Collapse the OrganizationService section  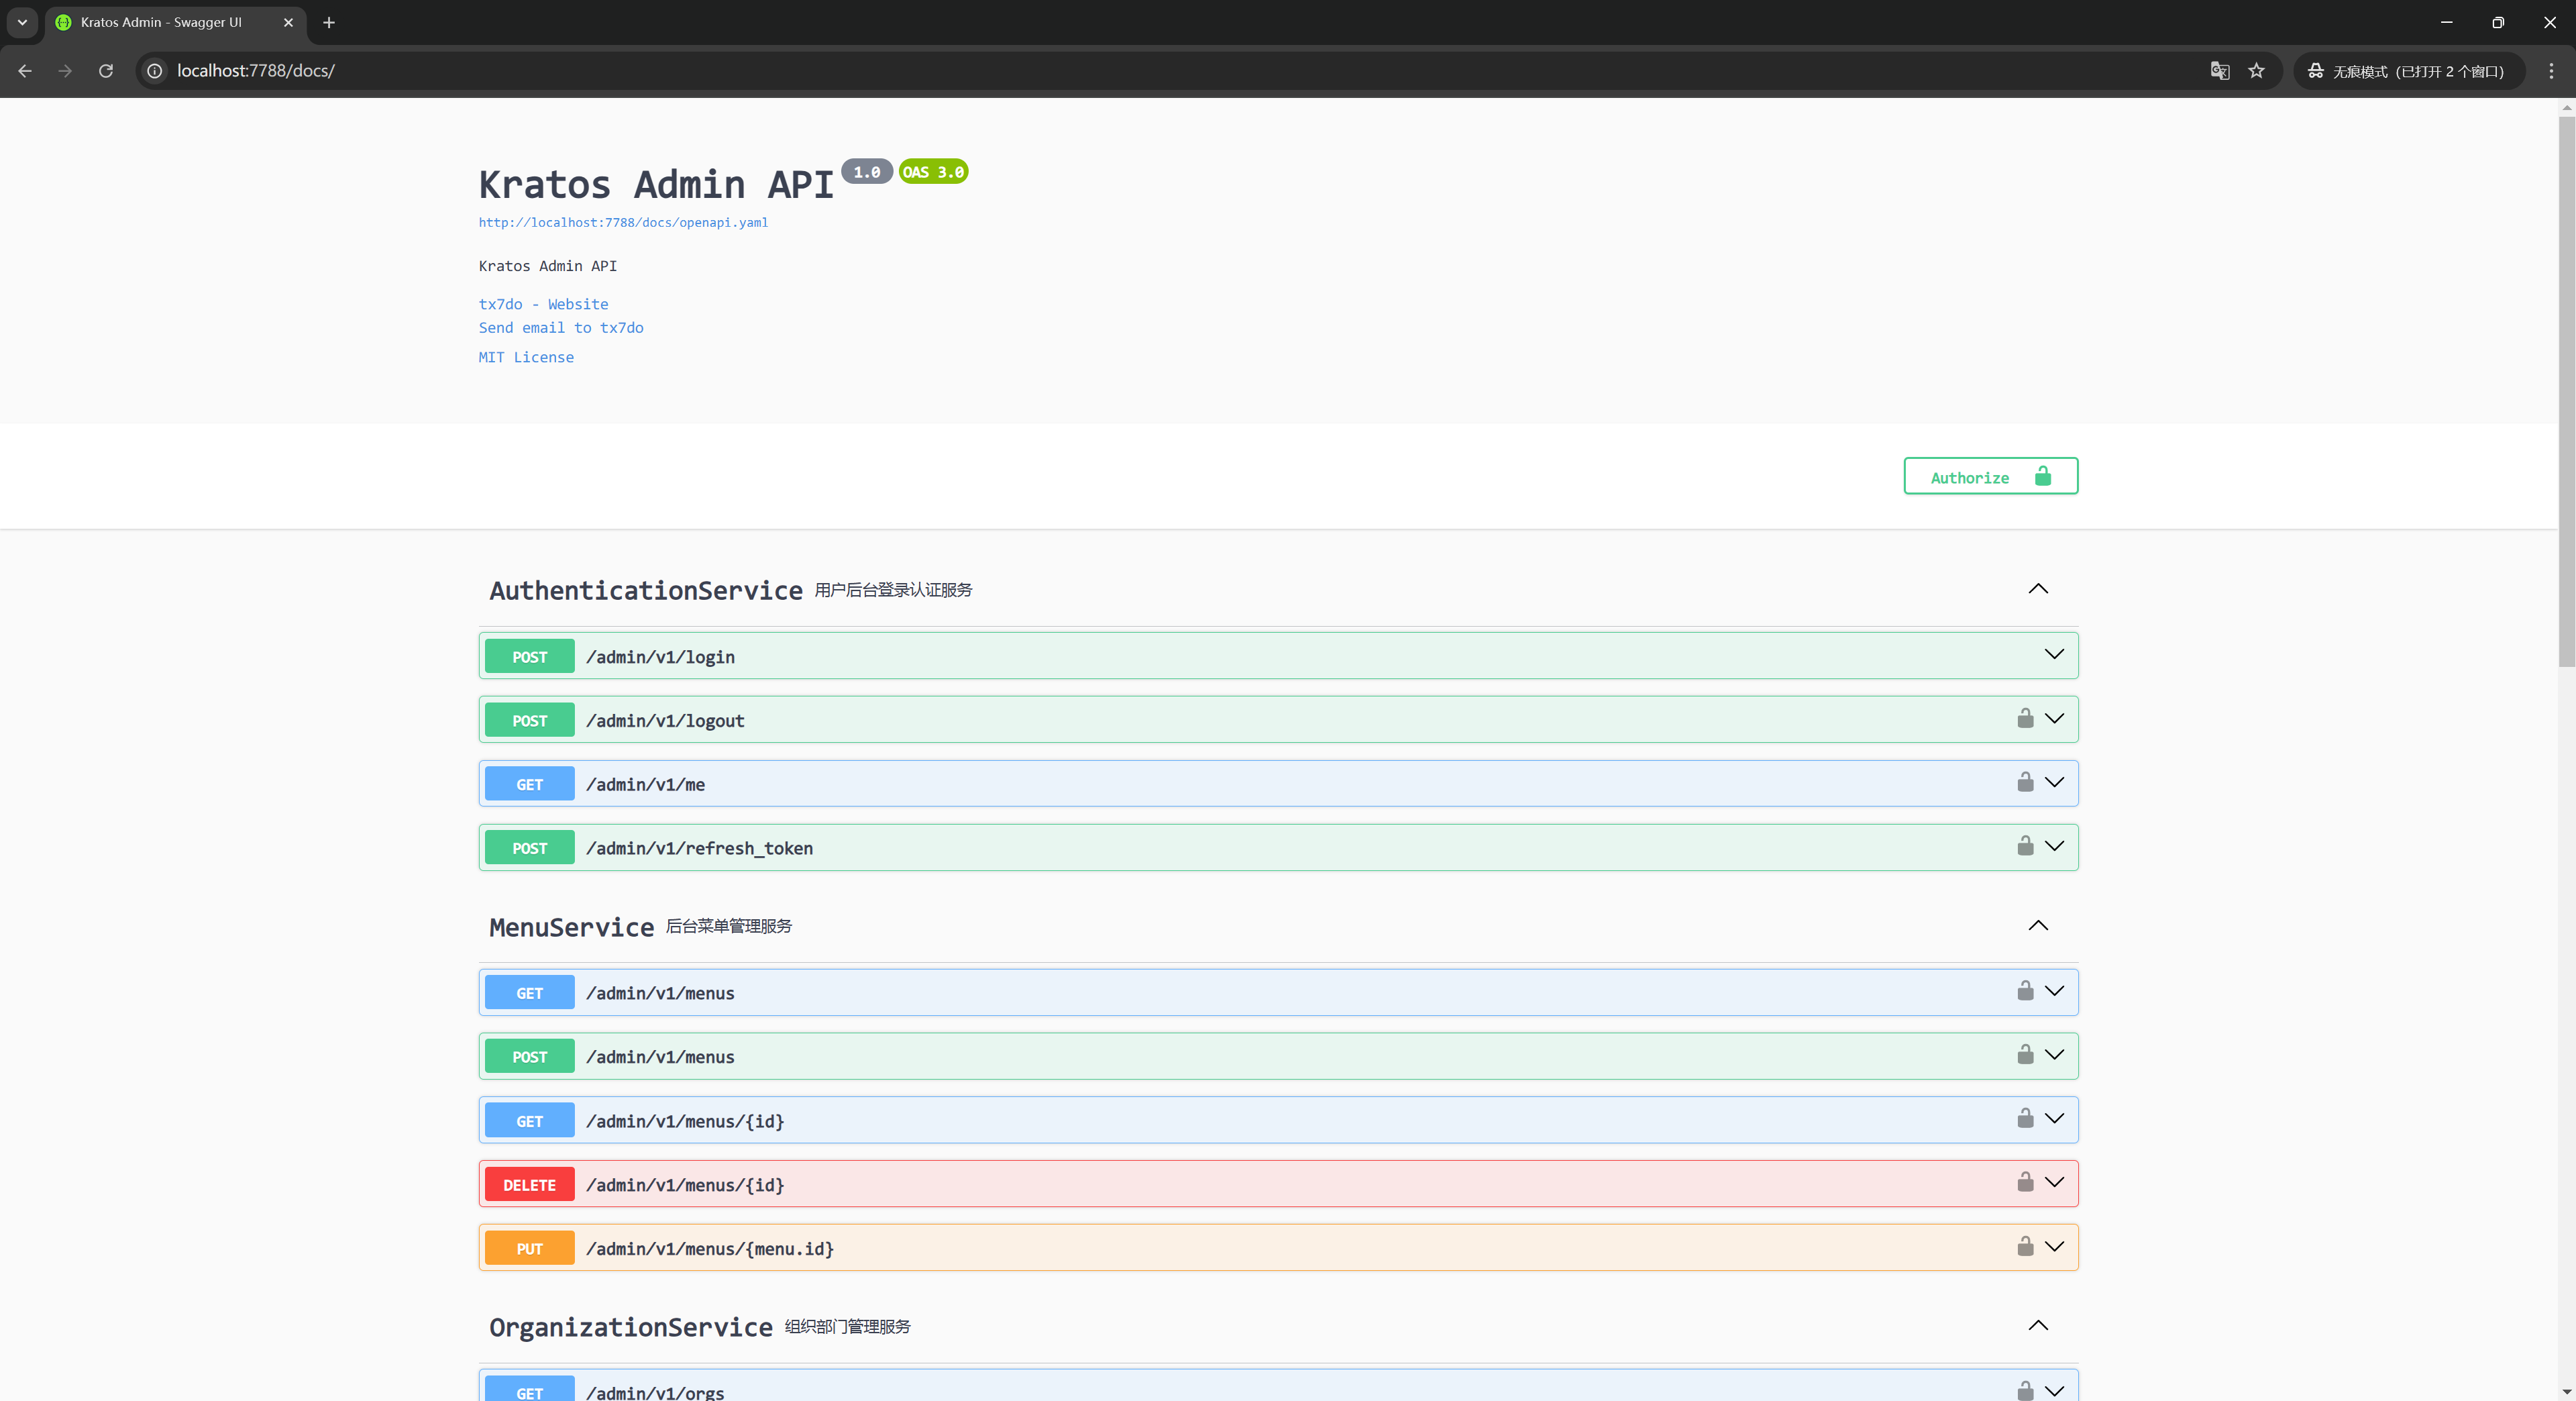[2037, 1326]
